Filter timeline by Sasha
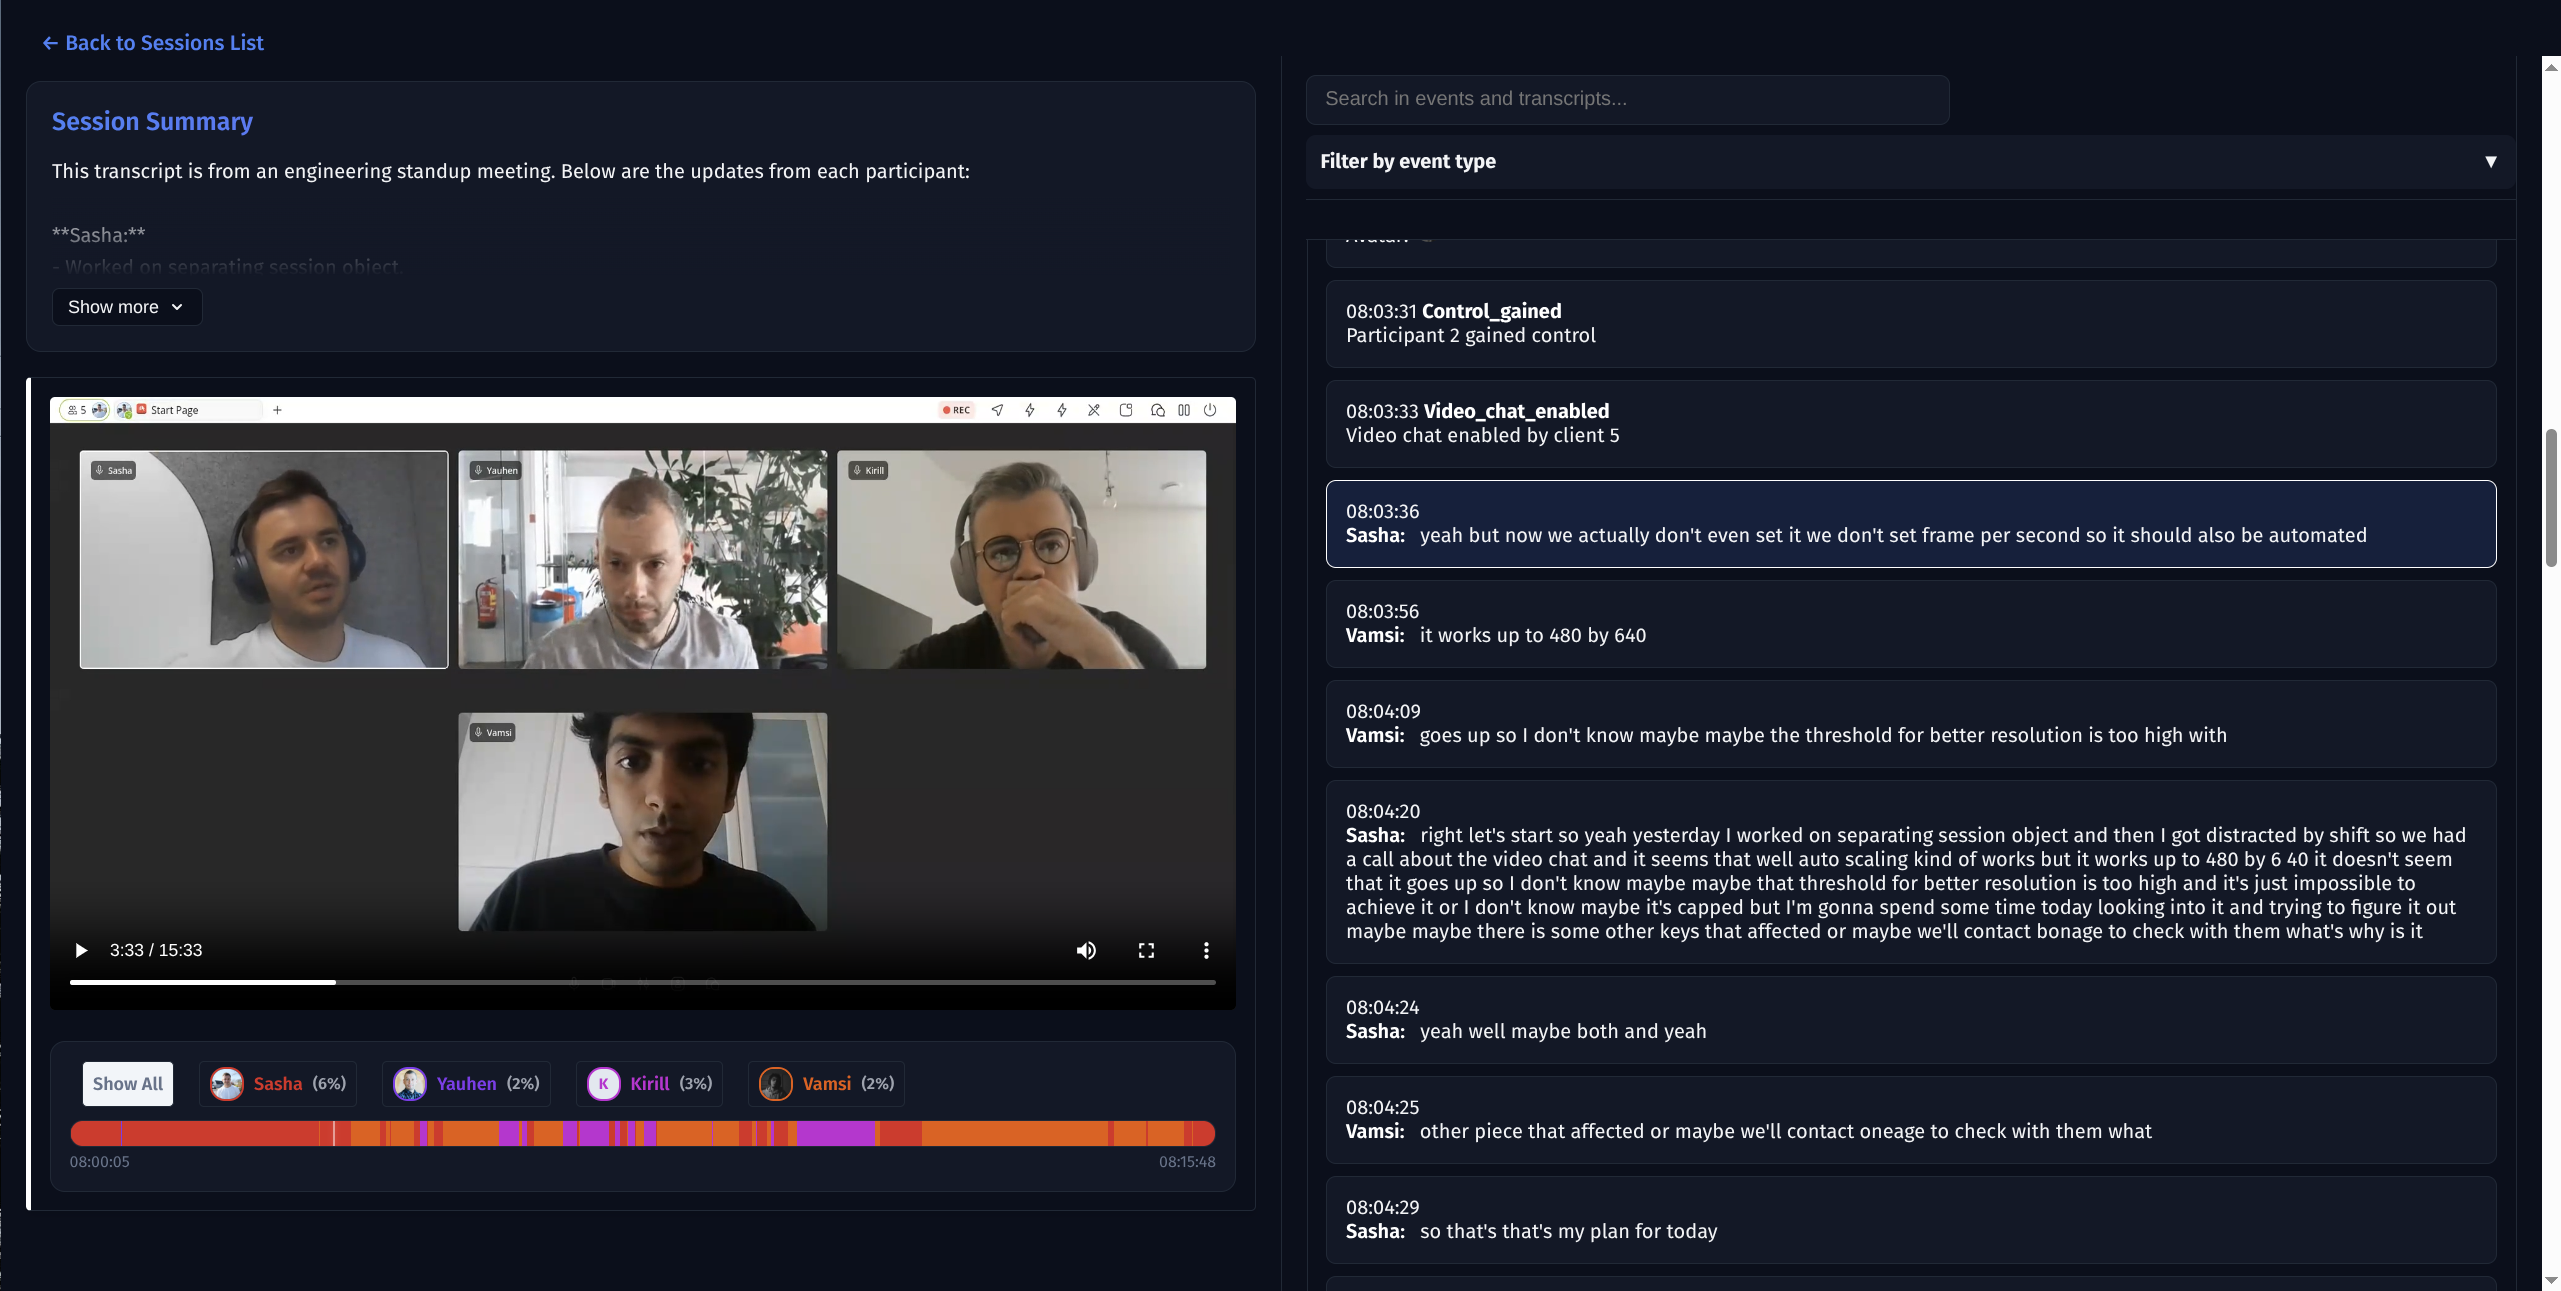This screenshot has height=1291, width=2561. coord(278,1084)
